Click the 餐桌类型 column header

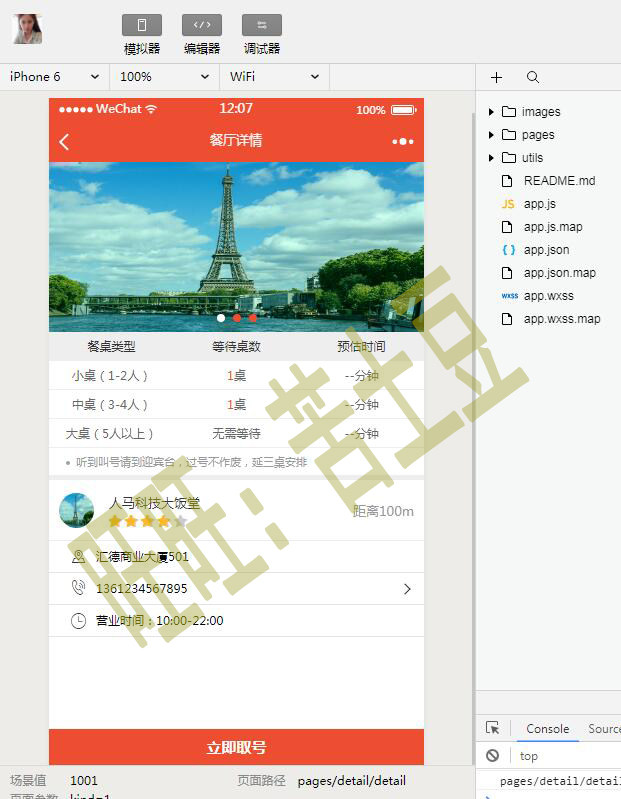[112, 347]
